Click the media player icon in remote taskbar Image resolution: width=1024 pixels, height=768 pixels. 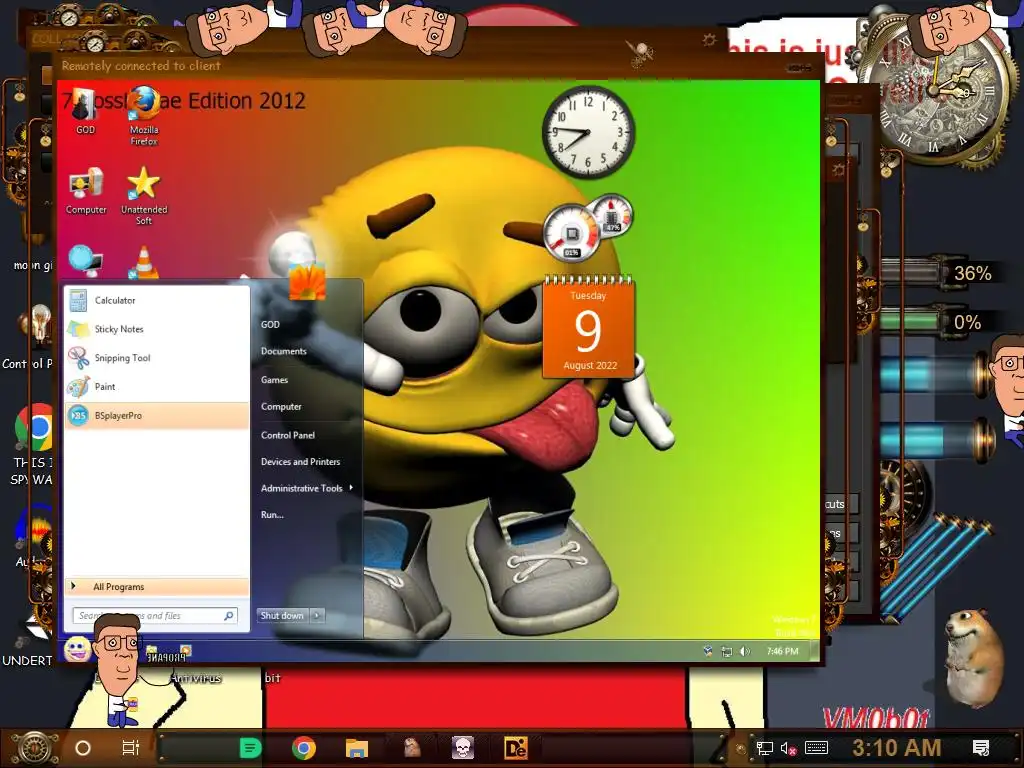point(185,650)
